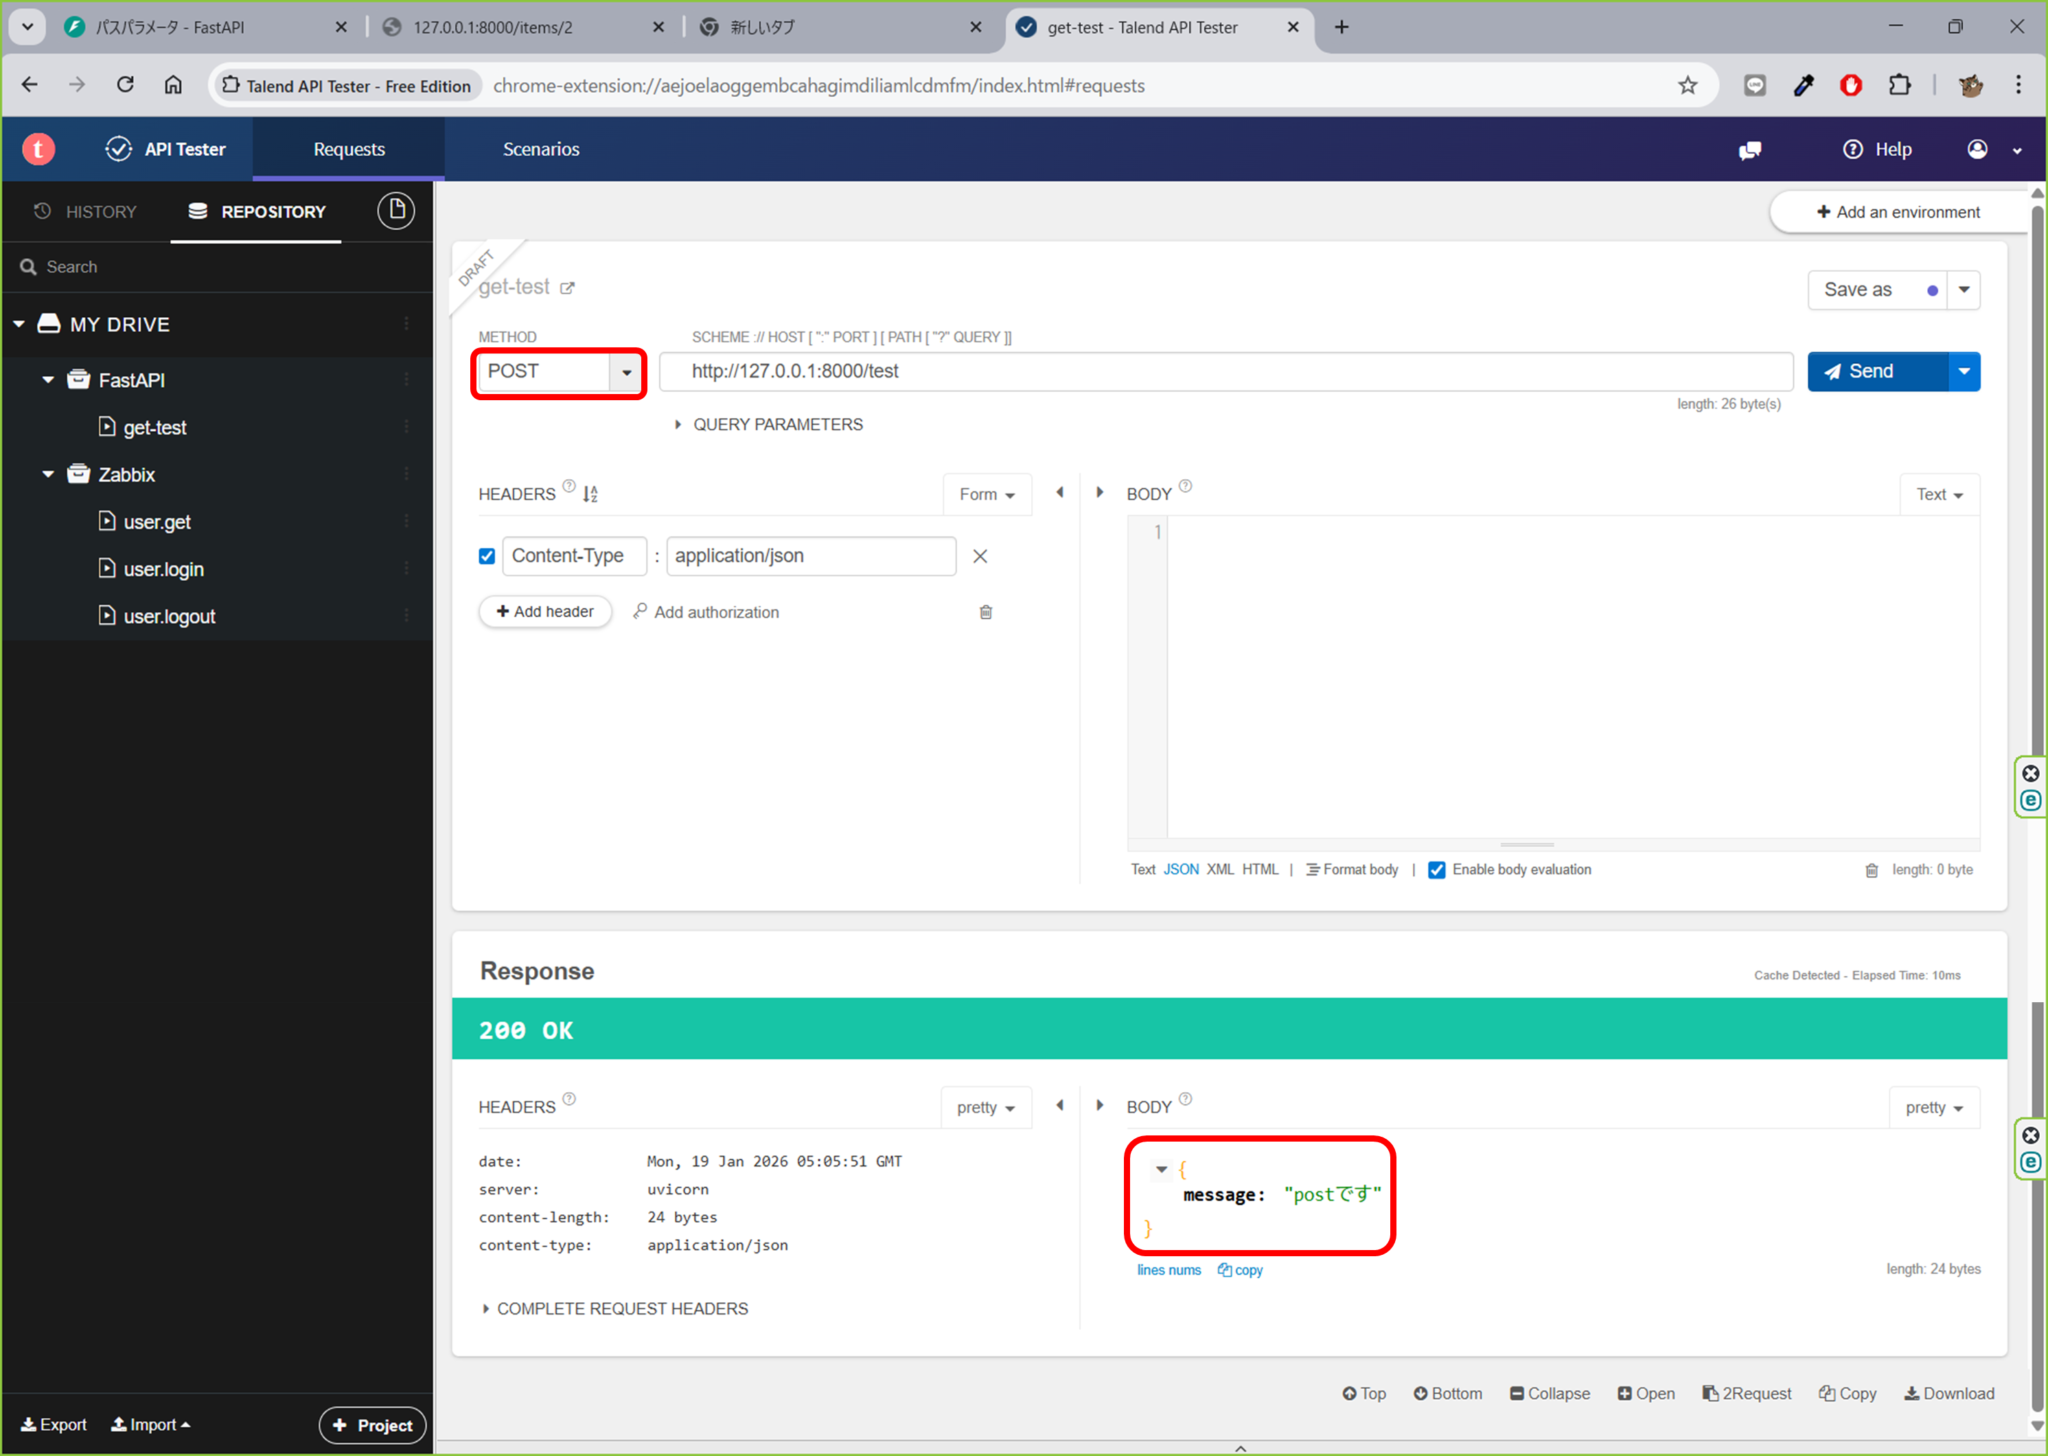Viewport: 2048px width, 1456px height.
Task: Open the feedback chat icon in top bar
Action: (x=1750, y=149)
